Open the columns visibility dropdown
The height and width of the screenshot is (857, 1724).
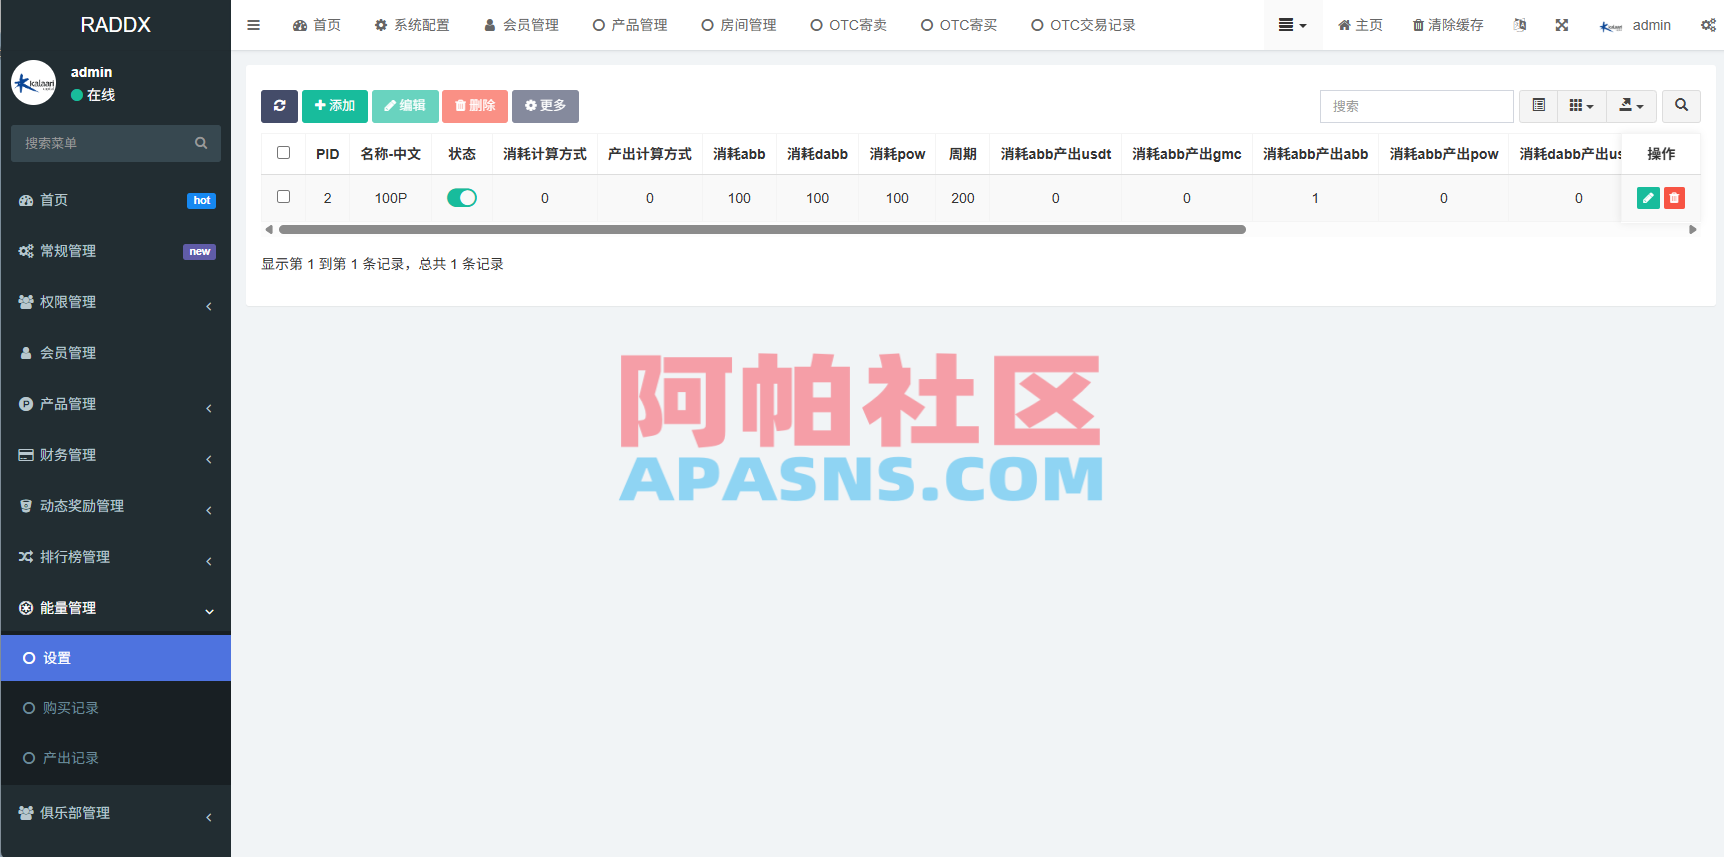pos(1582,106)
